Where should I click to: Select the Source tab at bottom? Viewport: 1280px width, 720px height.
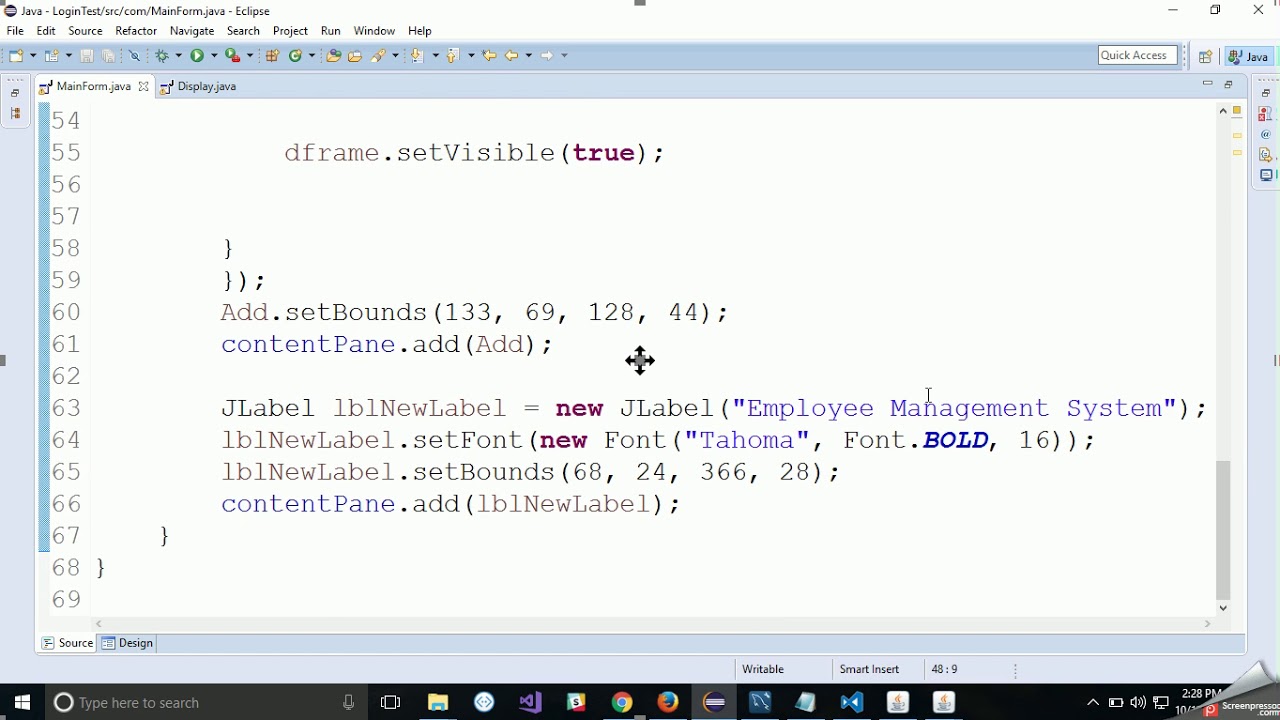point(68,643)
